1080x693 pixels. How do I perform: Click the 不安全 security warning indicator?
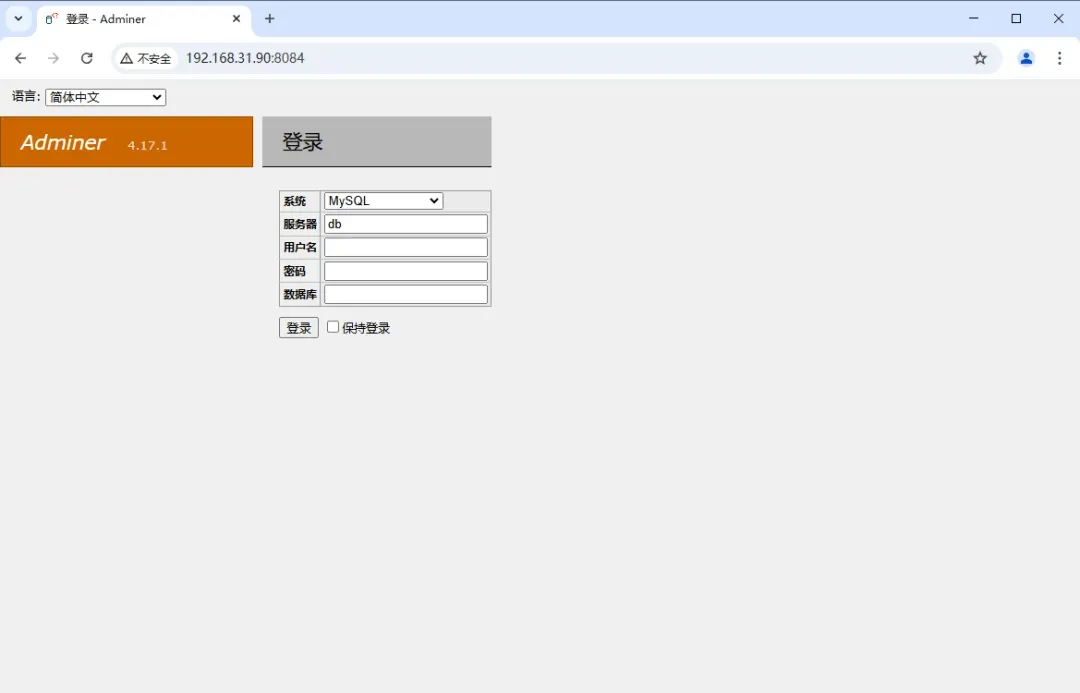pos(146,58)
